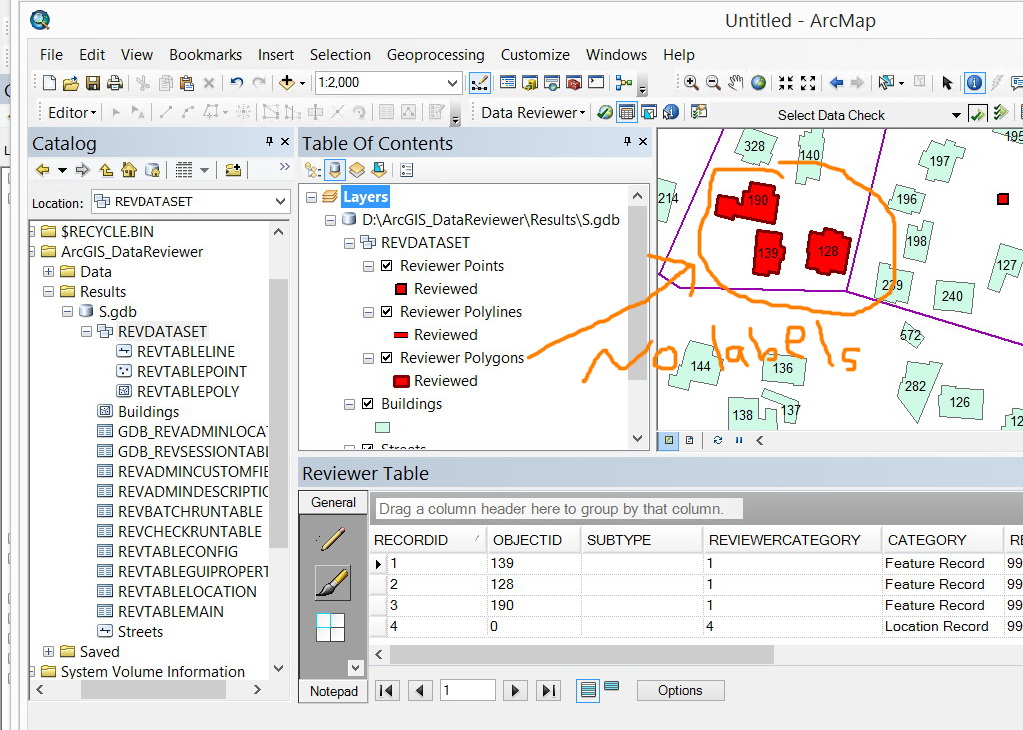The image size is (1023, 730).
Task: Click the brush icon in Reviewer Table
Action: coord(333,583)
